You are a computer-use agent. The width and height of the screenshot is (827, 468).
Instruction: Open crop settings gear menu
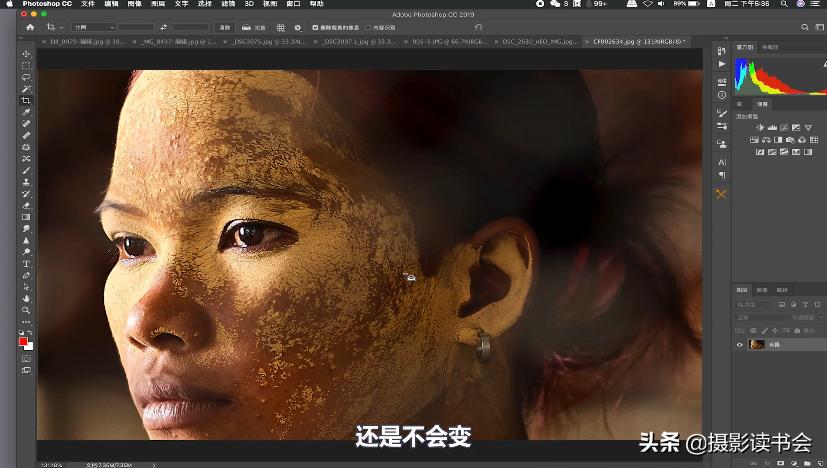tap(298, 27)
